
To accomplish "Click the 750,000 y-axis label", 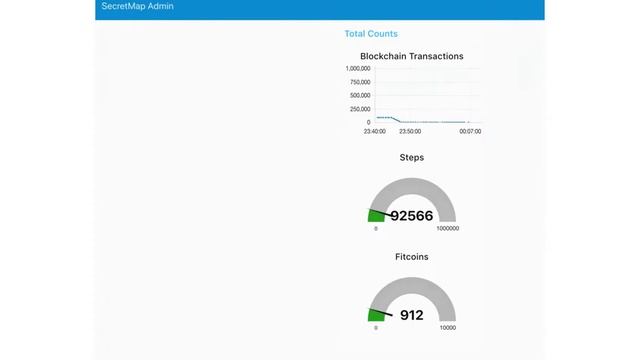I will (x=360, y=82).
